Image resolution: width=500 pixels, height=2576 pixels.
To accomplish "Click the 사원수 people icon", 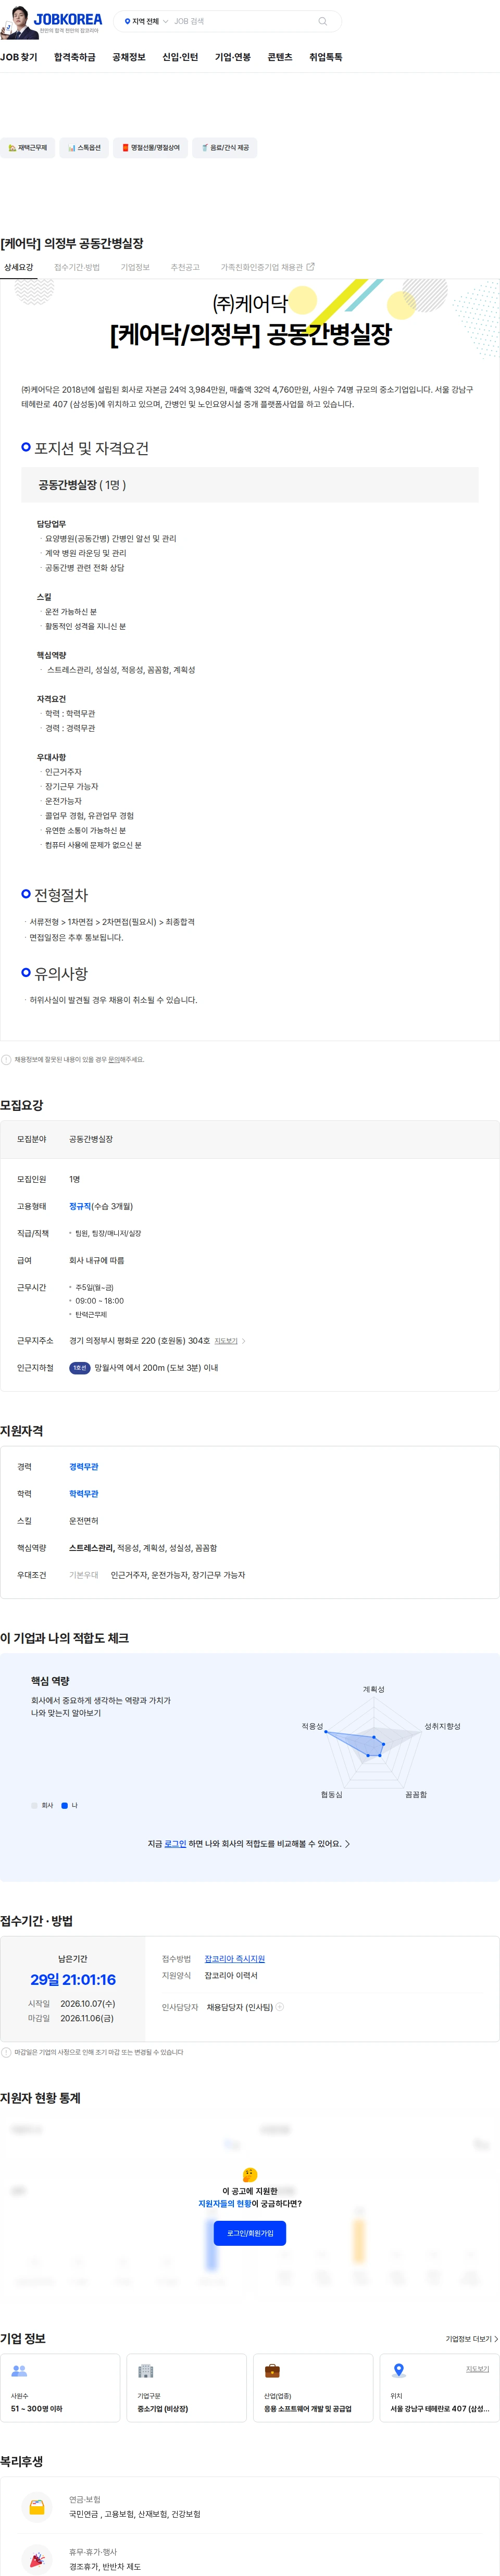I will (19, 2370).
